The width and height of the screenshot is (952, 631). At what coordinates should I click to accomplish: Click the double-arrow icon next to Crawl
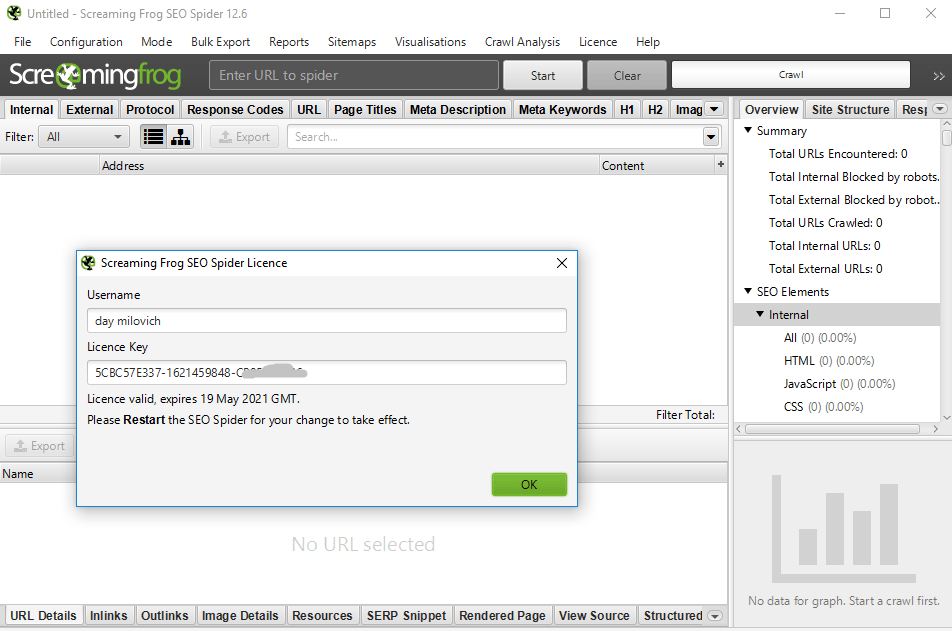coord(938,76)
